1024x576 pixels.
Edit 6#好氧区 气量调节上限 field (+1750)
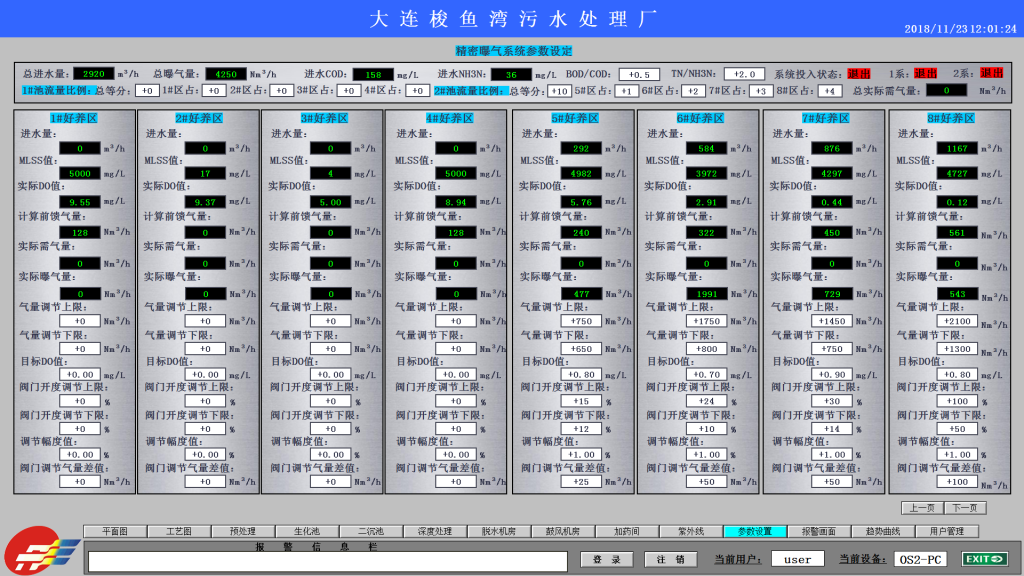[x=707, y=321]
